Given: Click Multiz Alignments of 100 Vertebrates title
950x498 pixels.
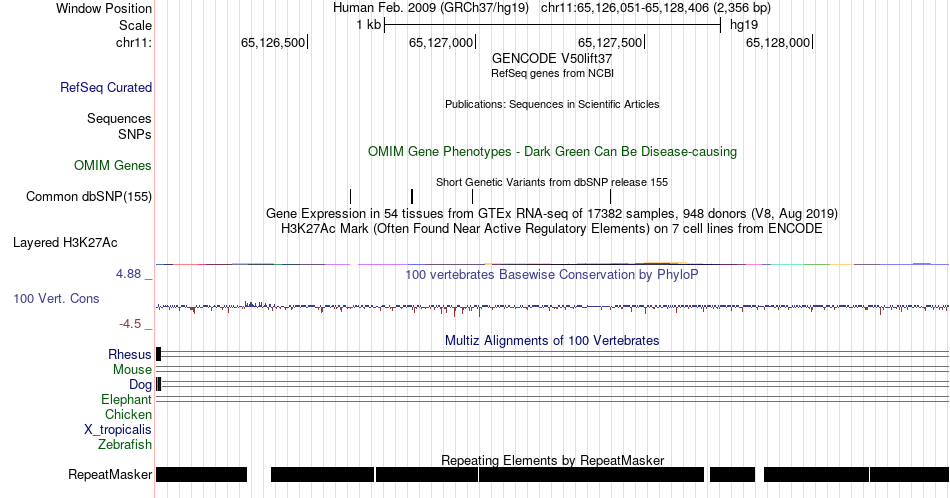Looking at the screenshot, I should [552, 340].
